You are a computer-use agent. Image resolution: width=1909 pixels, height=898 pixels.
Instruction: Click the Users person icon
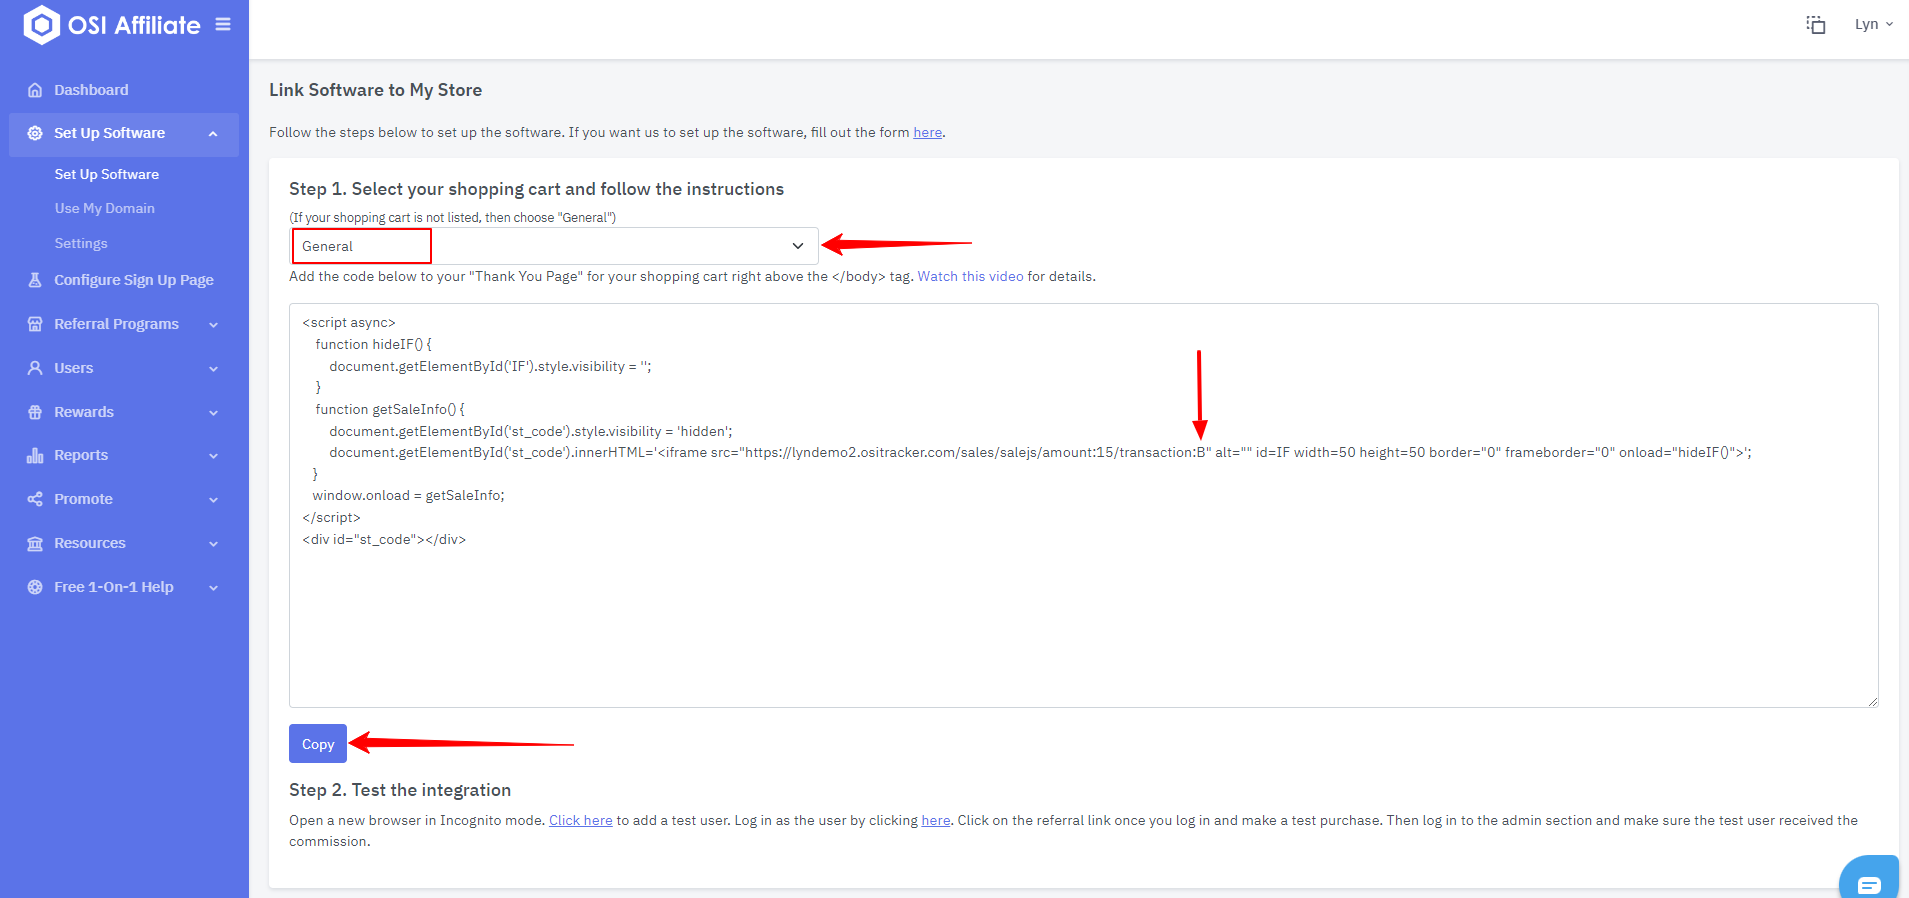click(35, 368)
